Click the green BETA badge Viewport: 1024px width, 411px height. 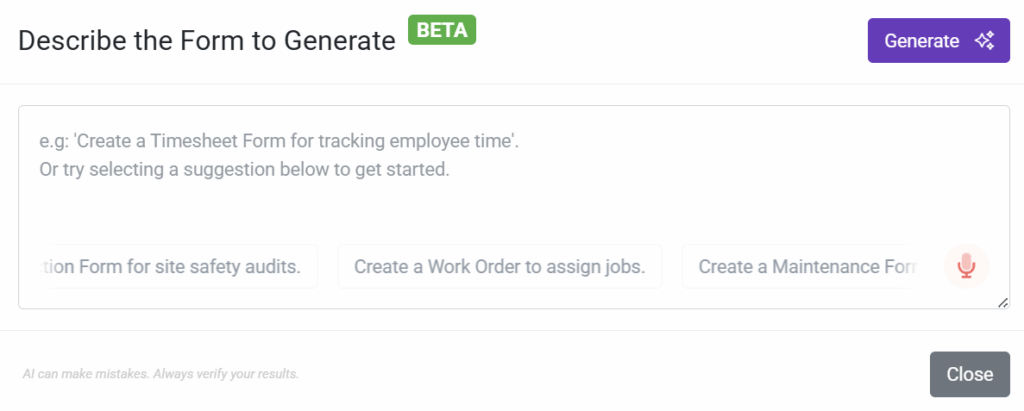tap(441, 30)
